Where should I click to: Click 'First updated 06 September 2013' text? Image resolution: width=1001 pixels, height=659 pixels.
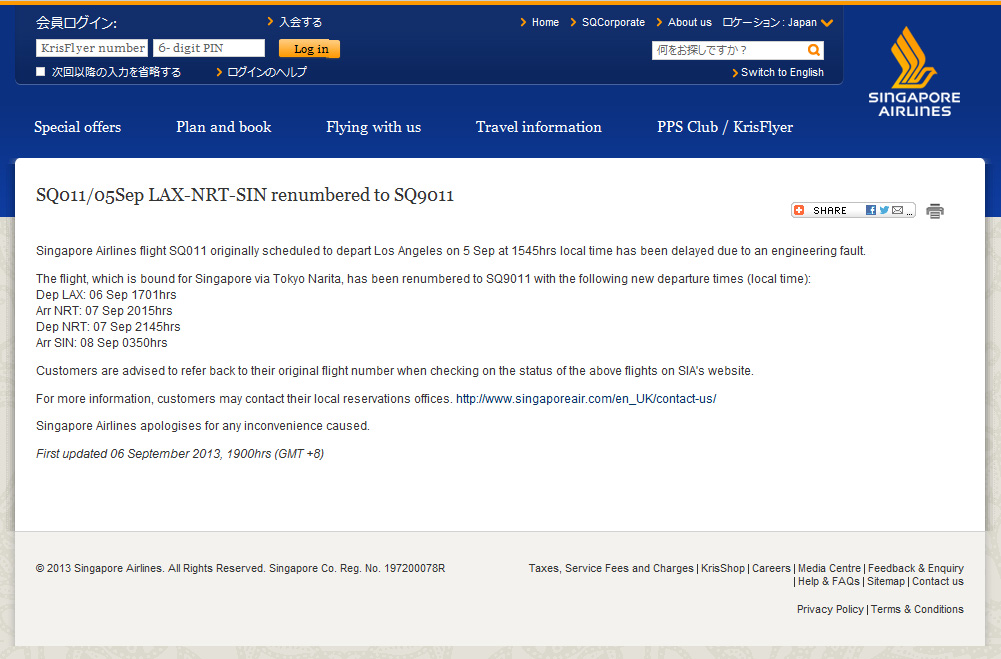[128, 453]
